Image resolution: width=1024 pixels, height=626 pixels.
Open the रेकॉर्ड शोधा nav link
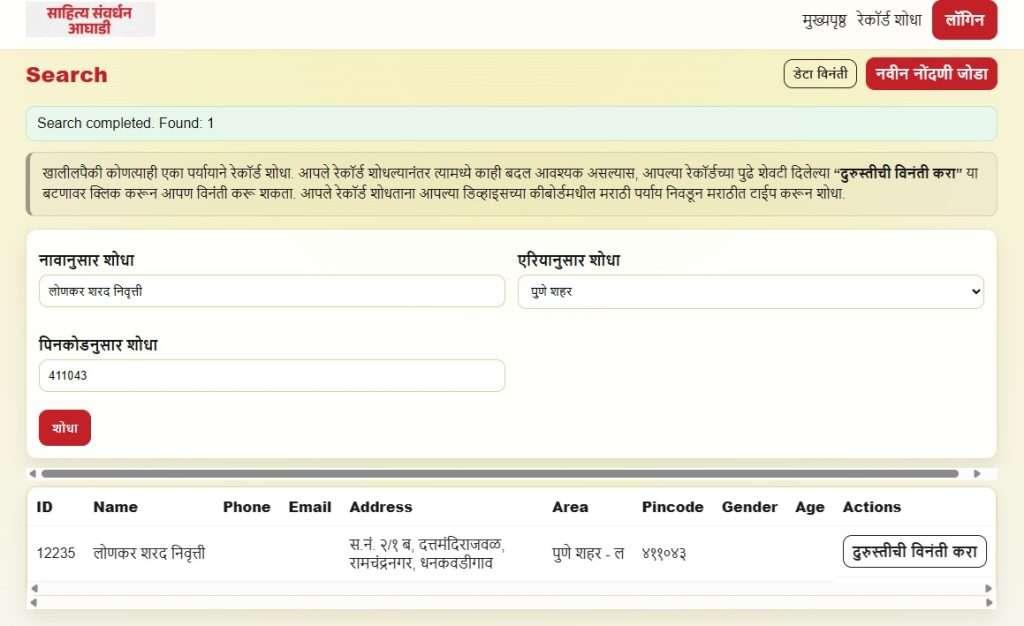coord(889,20)
